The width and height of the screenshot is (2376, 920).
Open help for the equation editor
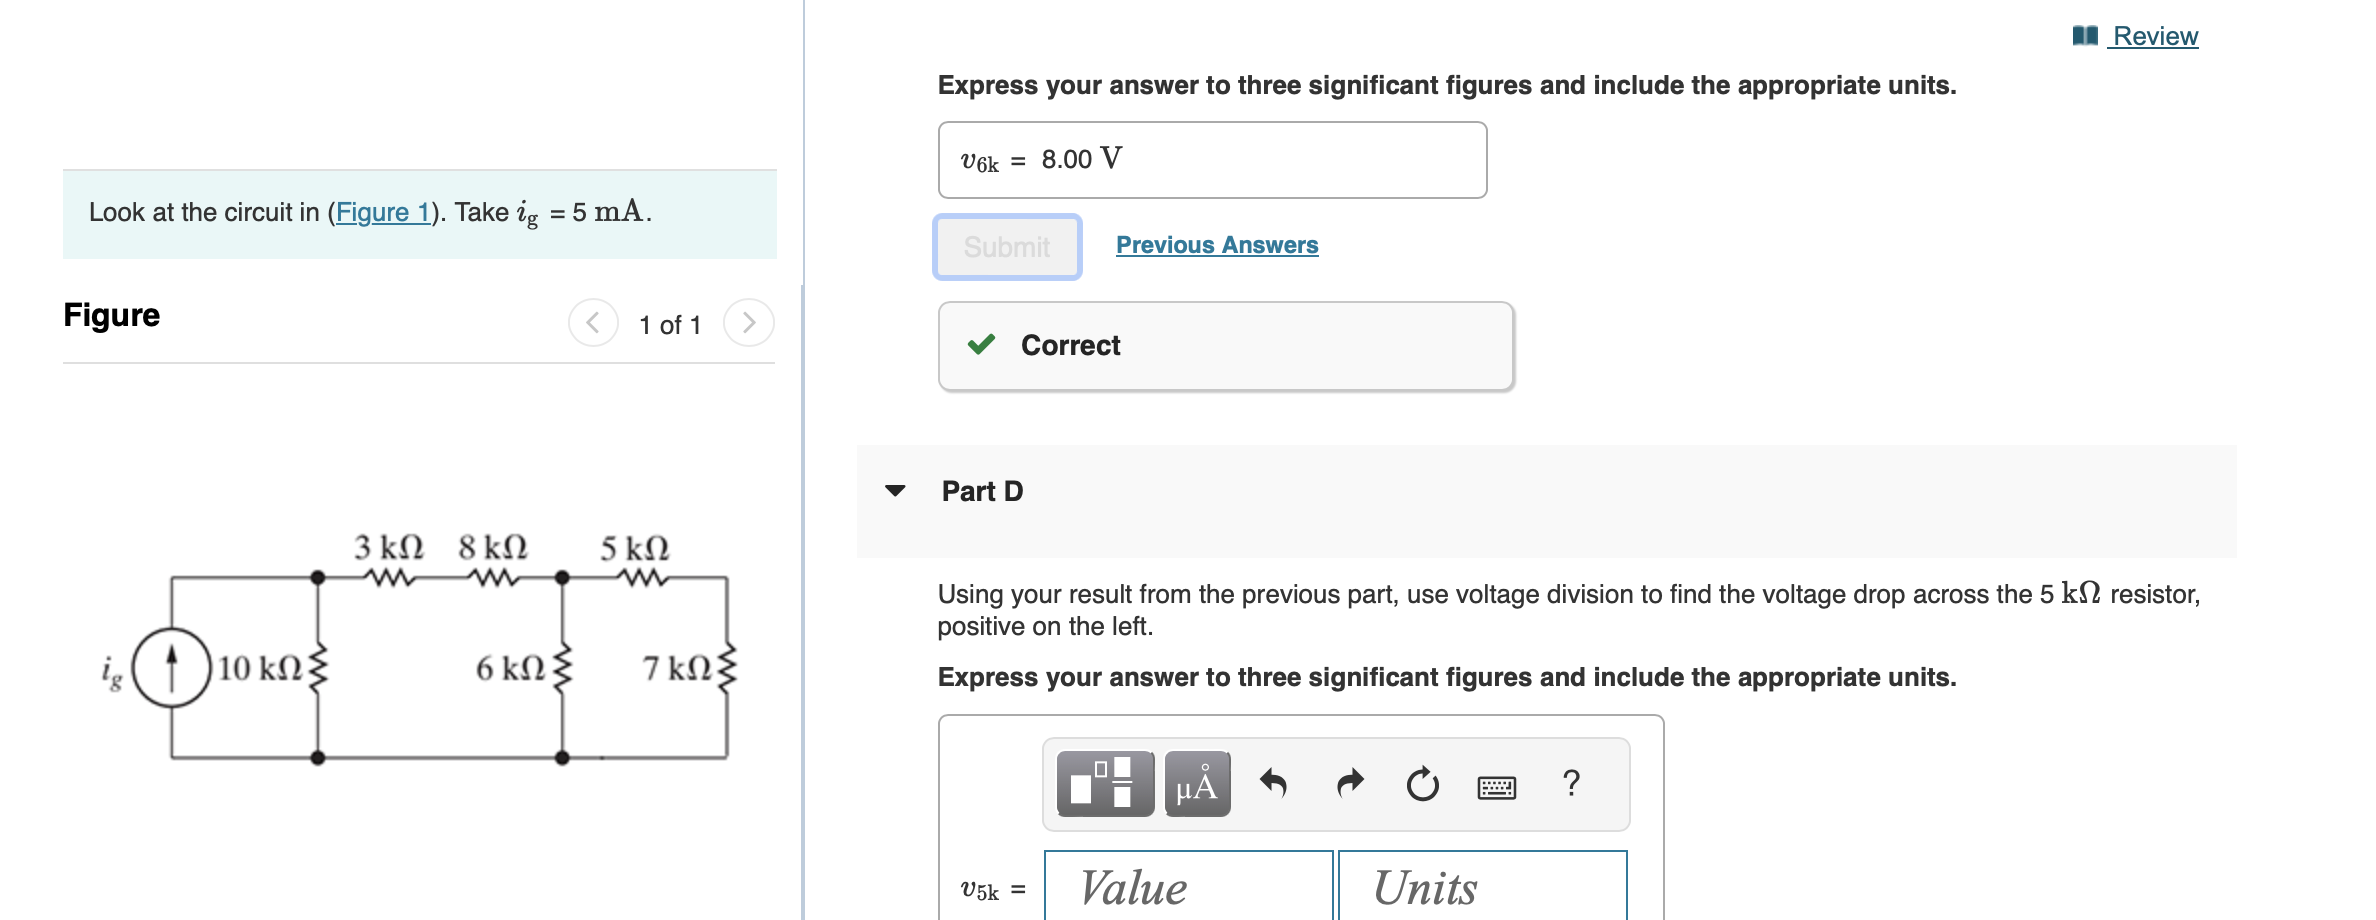click(1570, 785)
